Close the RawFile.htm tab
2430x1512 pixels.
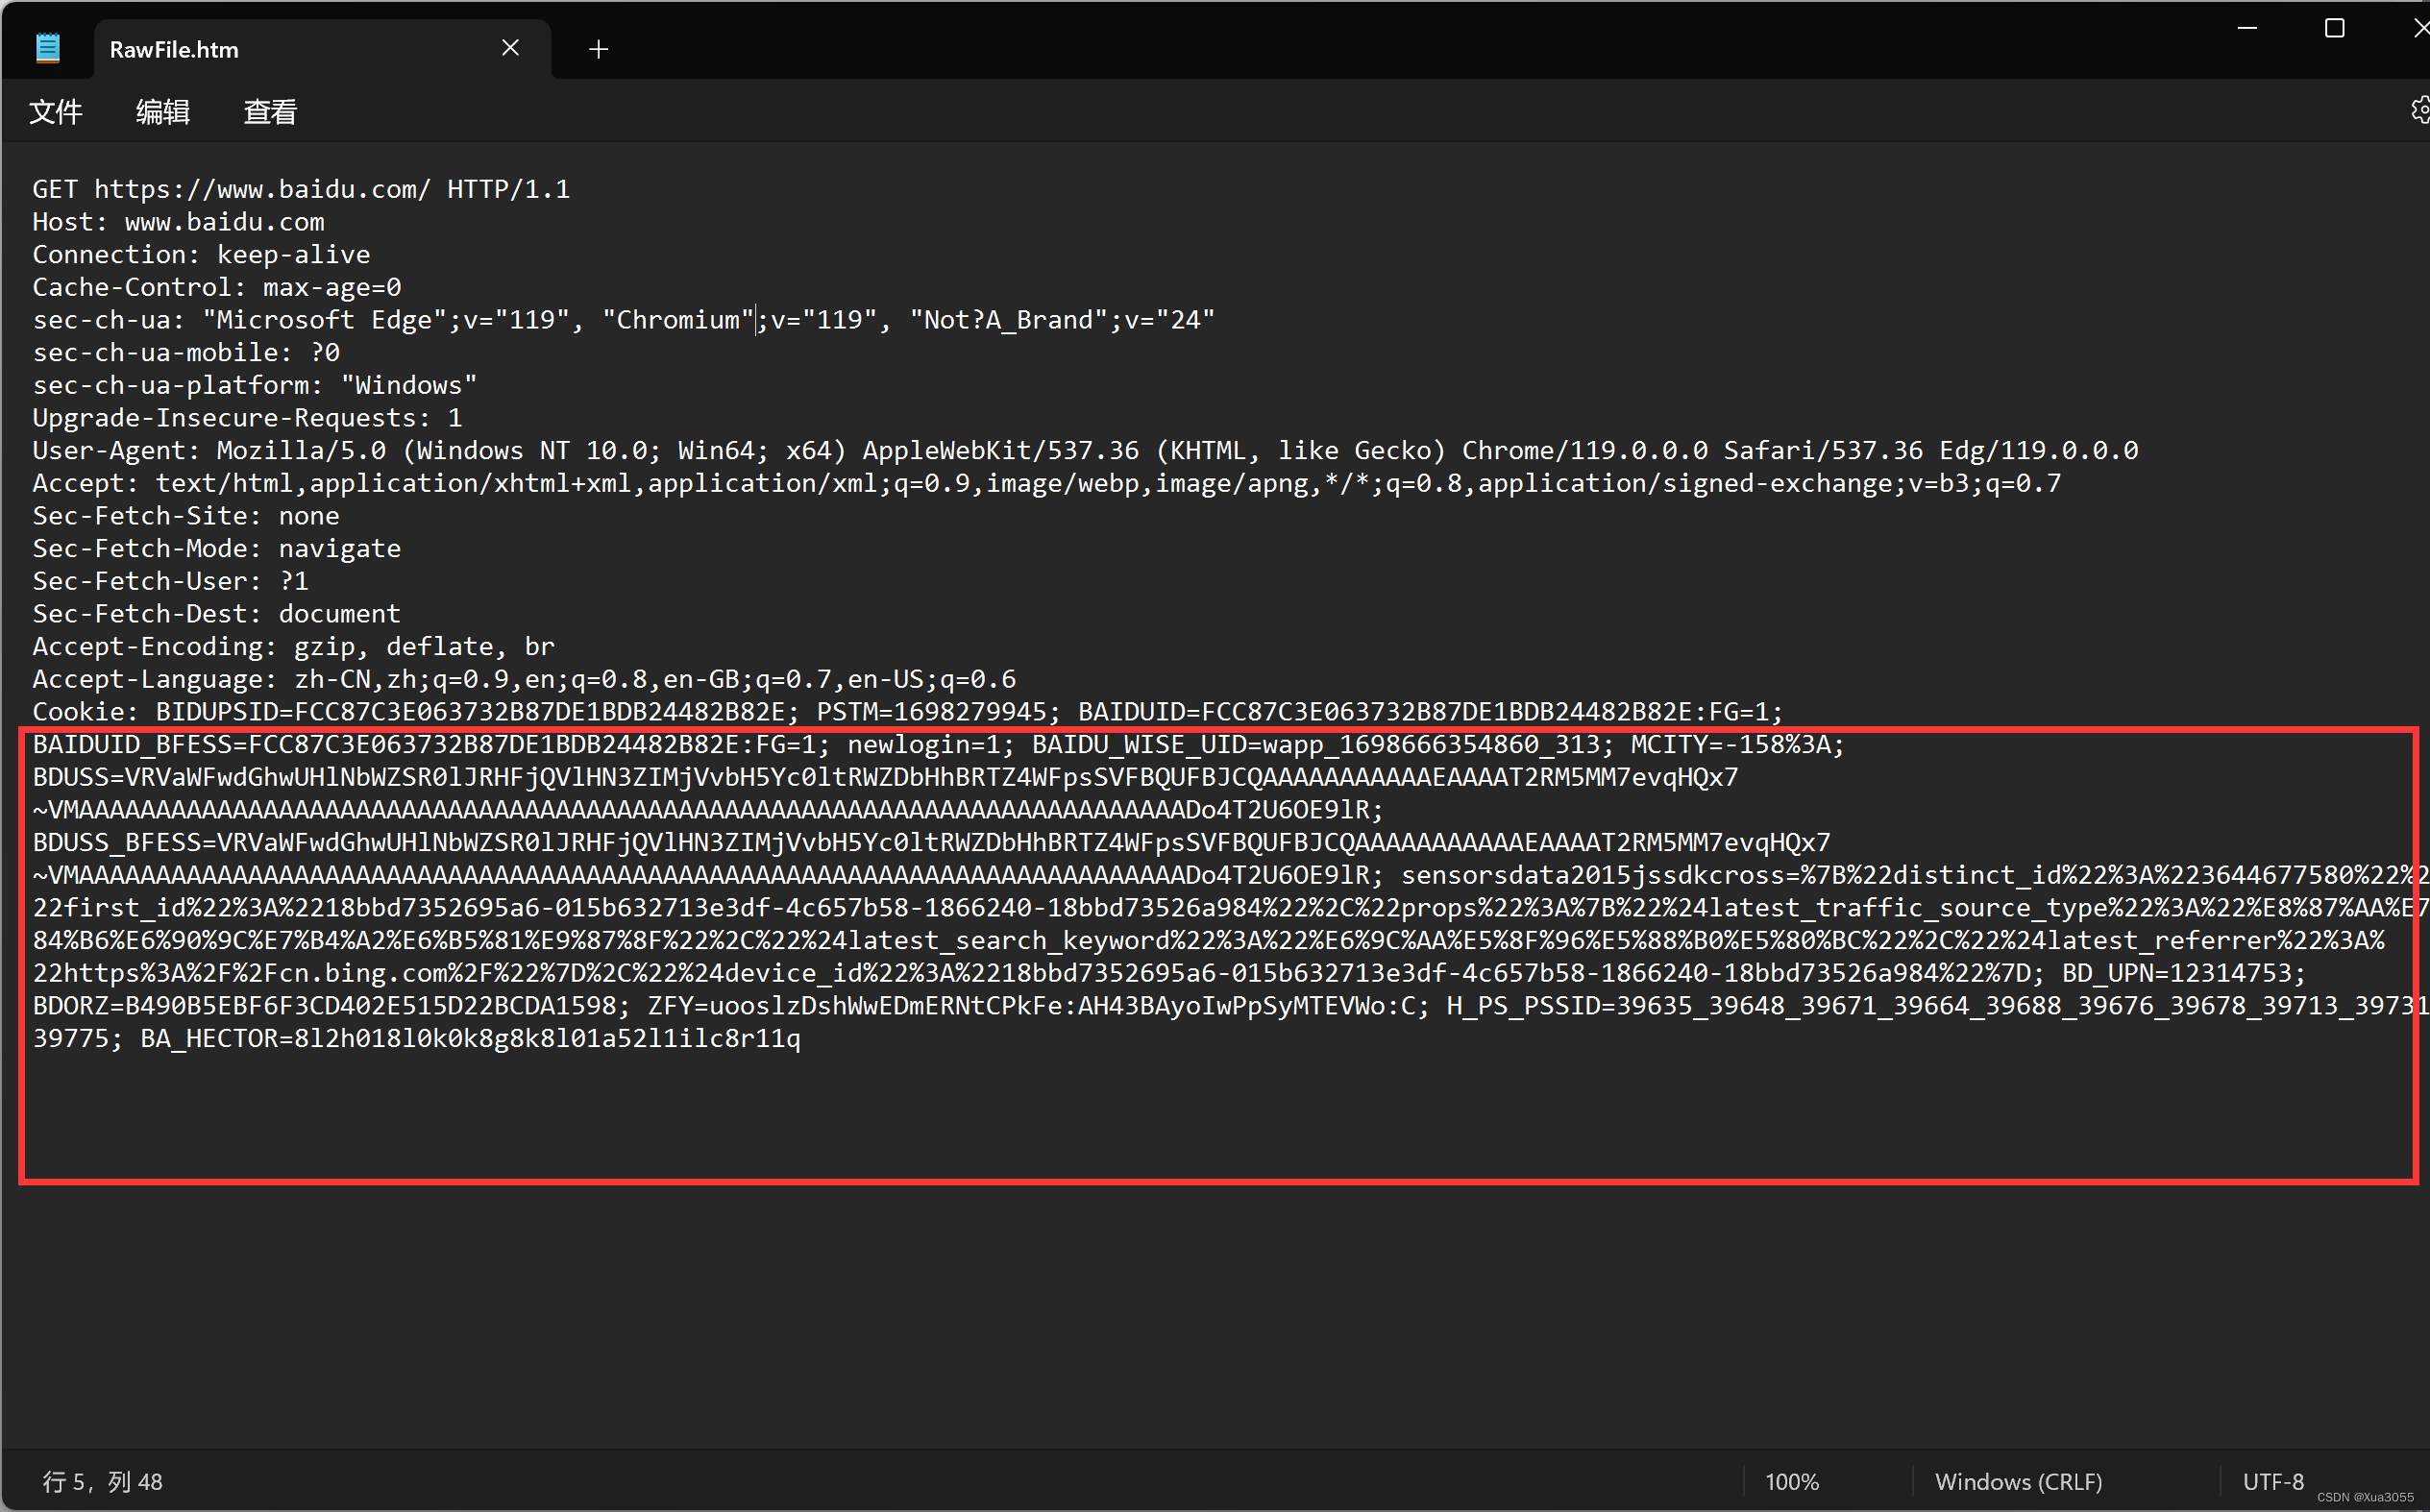510,48
